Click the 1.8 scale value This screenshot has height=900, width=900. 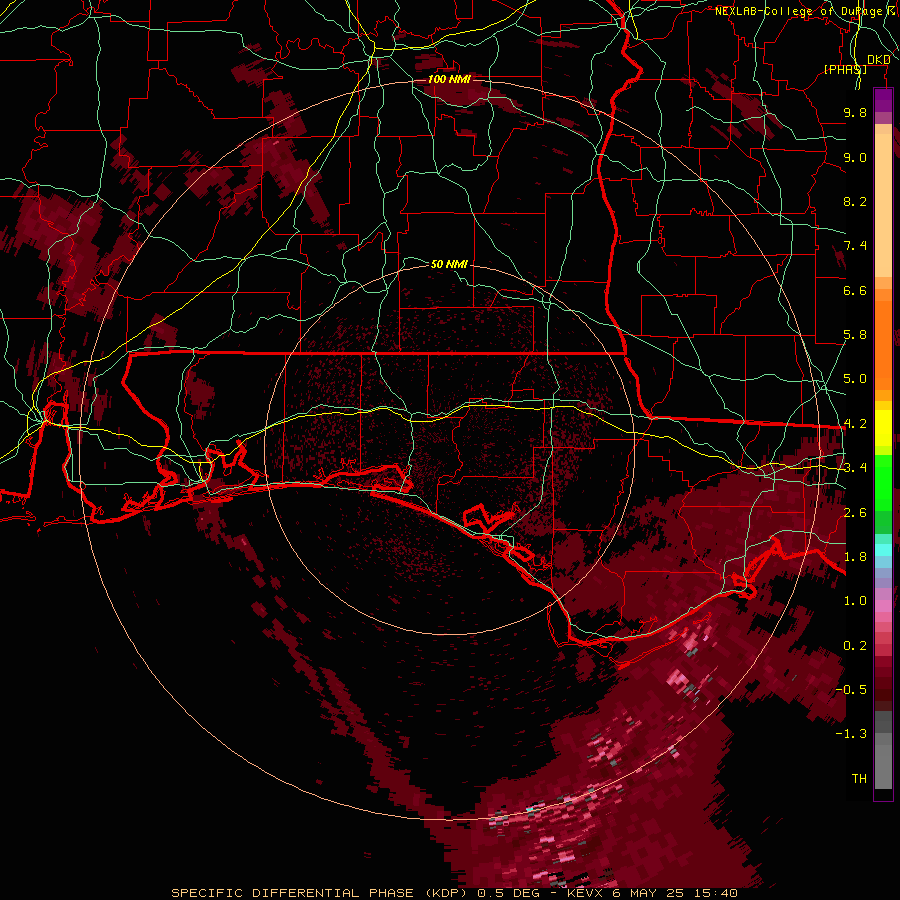coord(855,557)
